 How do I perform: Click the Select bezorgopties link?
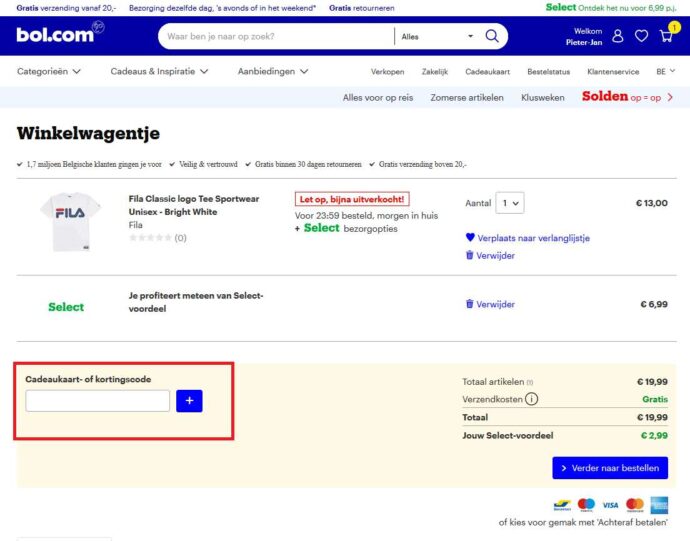tap(350, 228)
